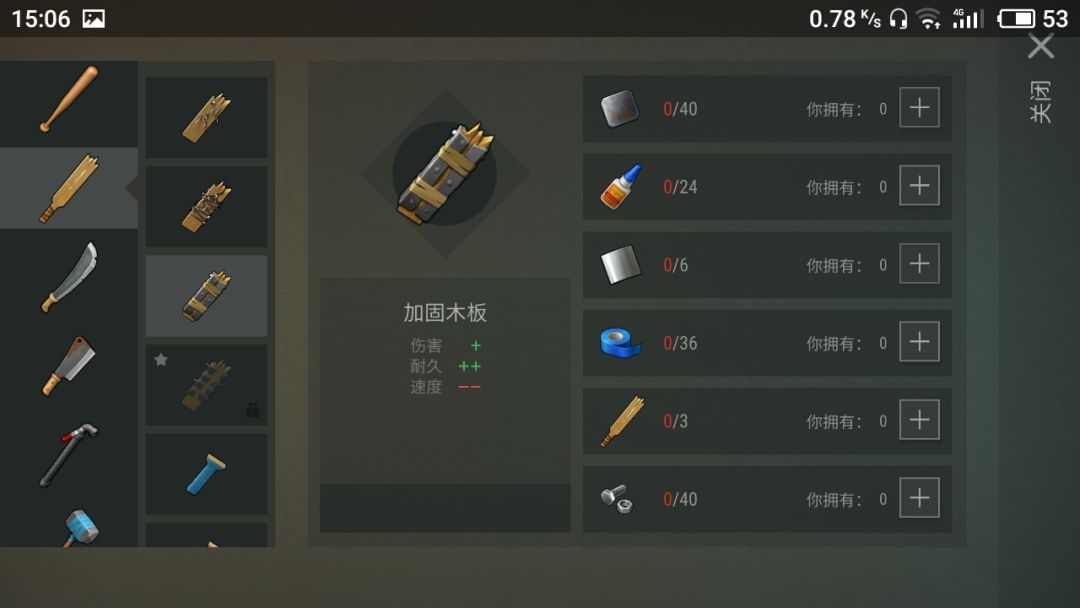Select the baseball bat weapon icon

[x=69, y=99]
